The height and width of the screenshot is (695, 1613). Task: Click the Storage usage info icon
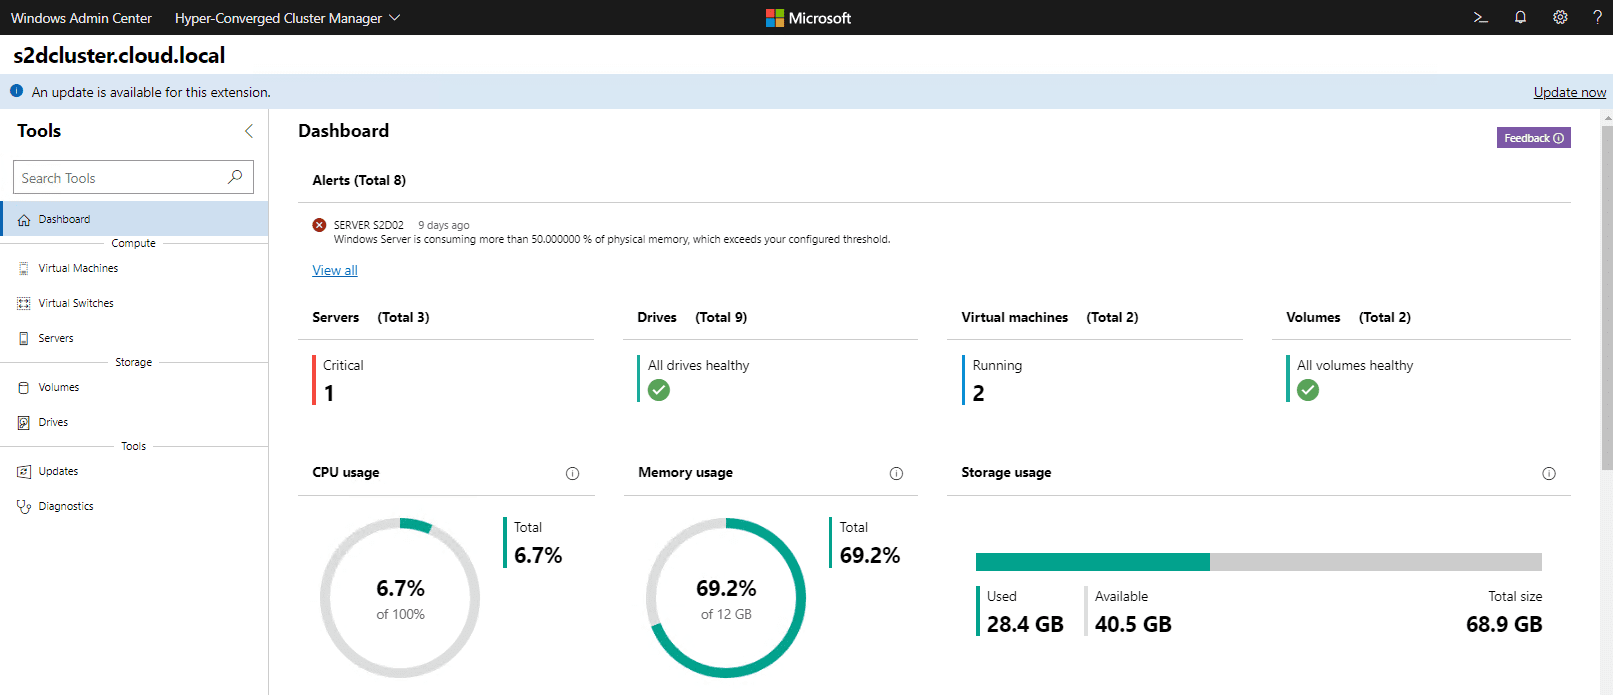[1548, 473]
